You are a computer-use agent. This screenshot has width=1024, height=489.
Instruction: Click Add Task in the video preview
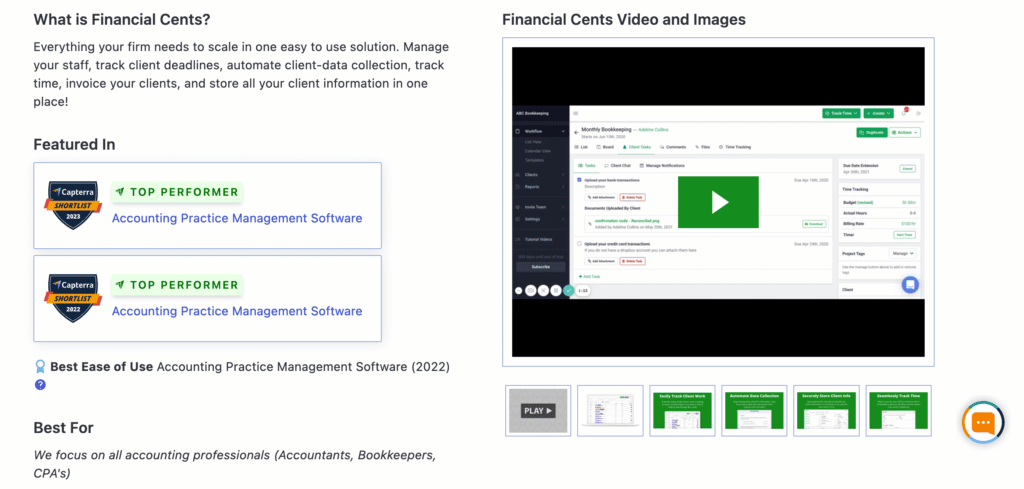(590, 277)
